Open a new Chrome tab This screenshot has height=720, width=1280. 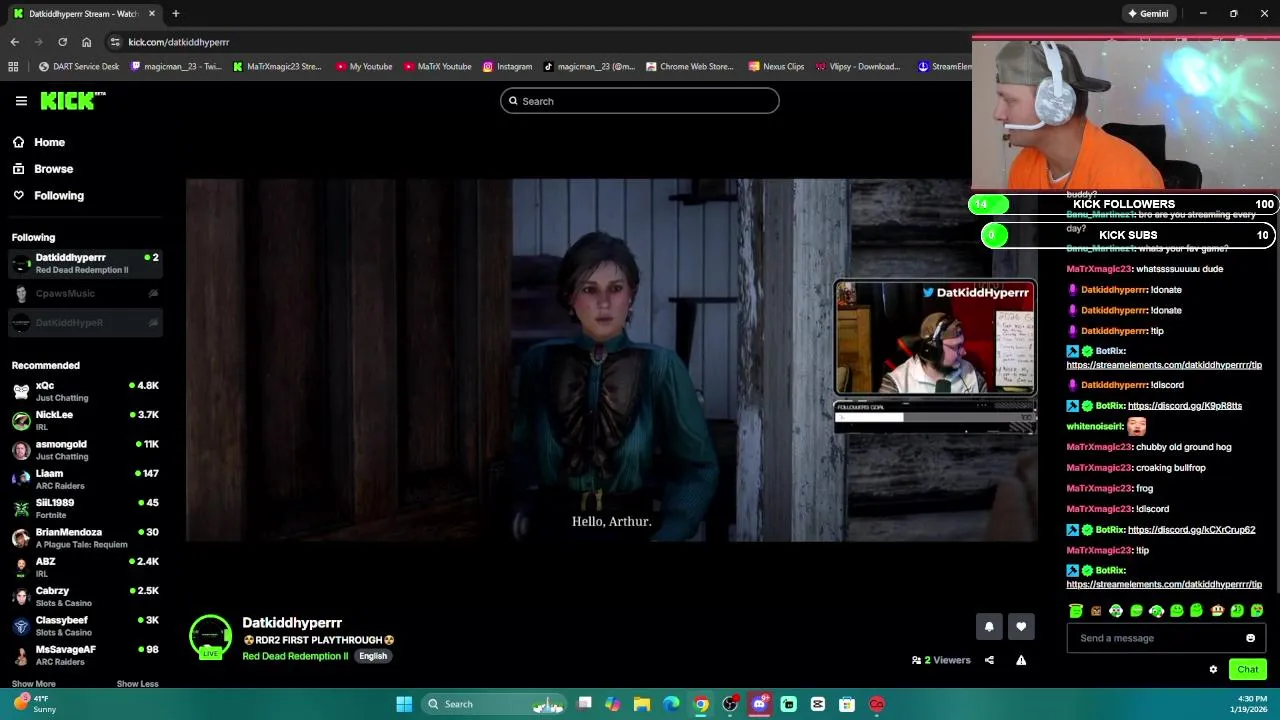175,14
